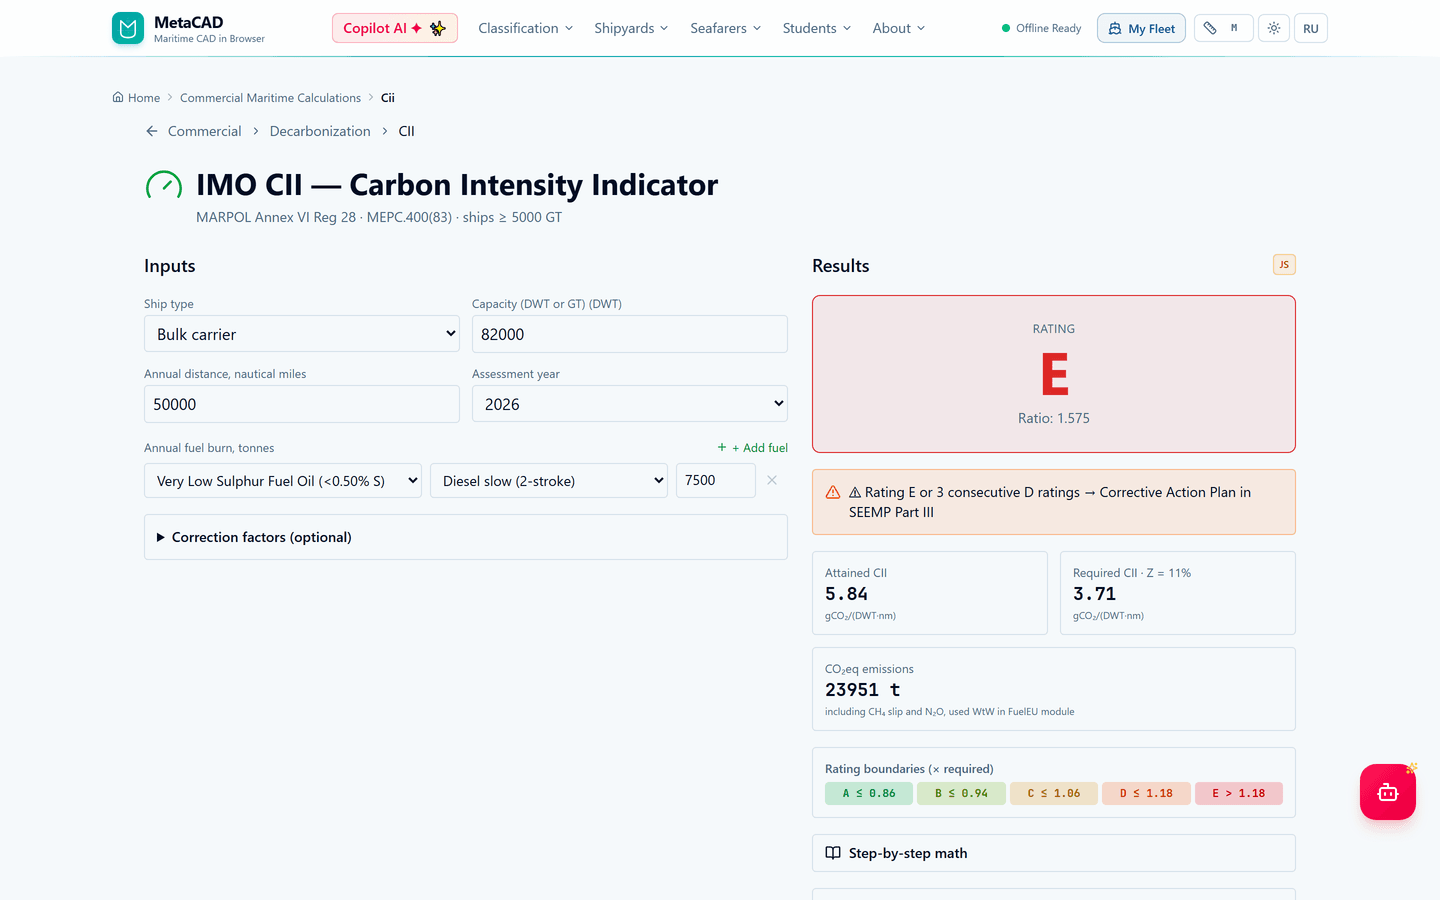Click the green gauge icon beside the title
1440x900 pixels.
tap(164, 186)
